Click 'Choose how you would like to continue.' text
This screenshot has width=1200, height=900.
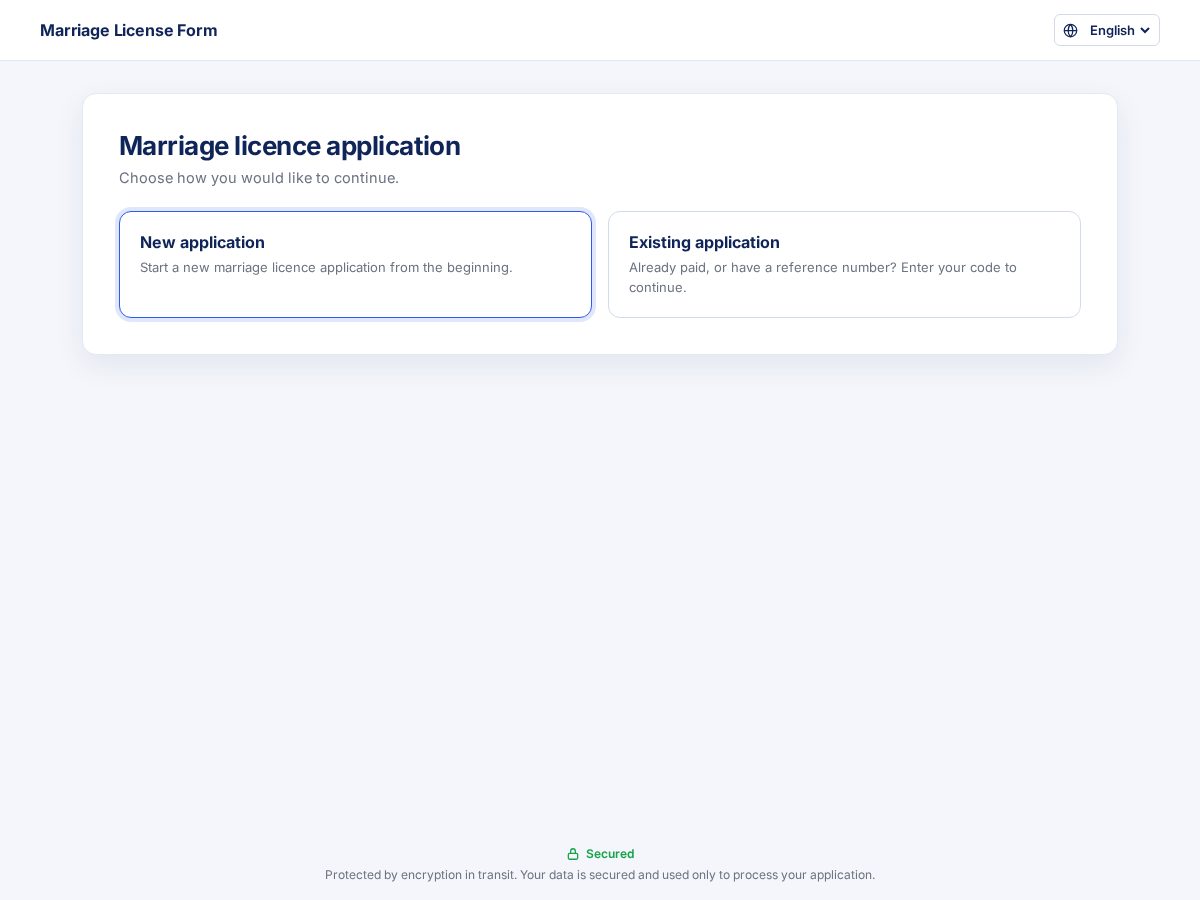[259, 178]
